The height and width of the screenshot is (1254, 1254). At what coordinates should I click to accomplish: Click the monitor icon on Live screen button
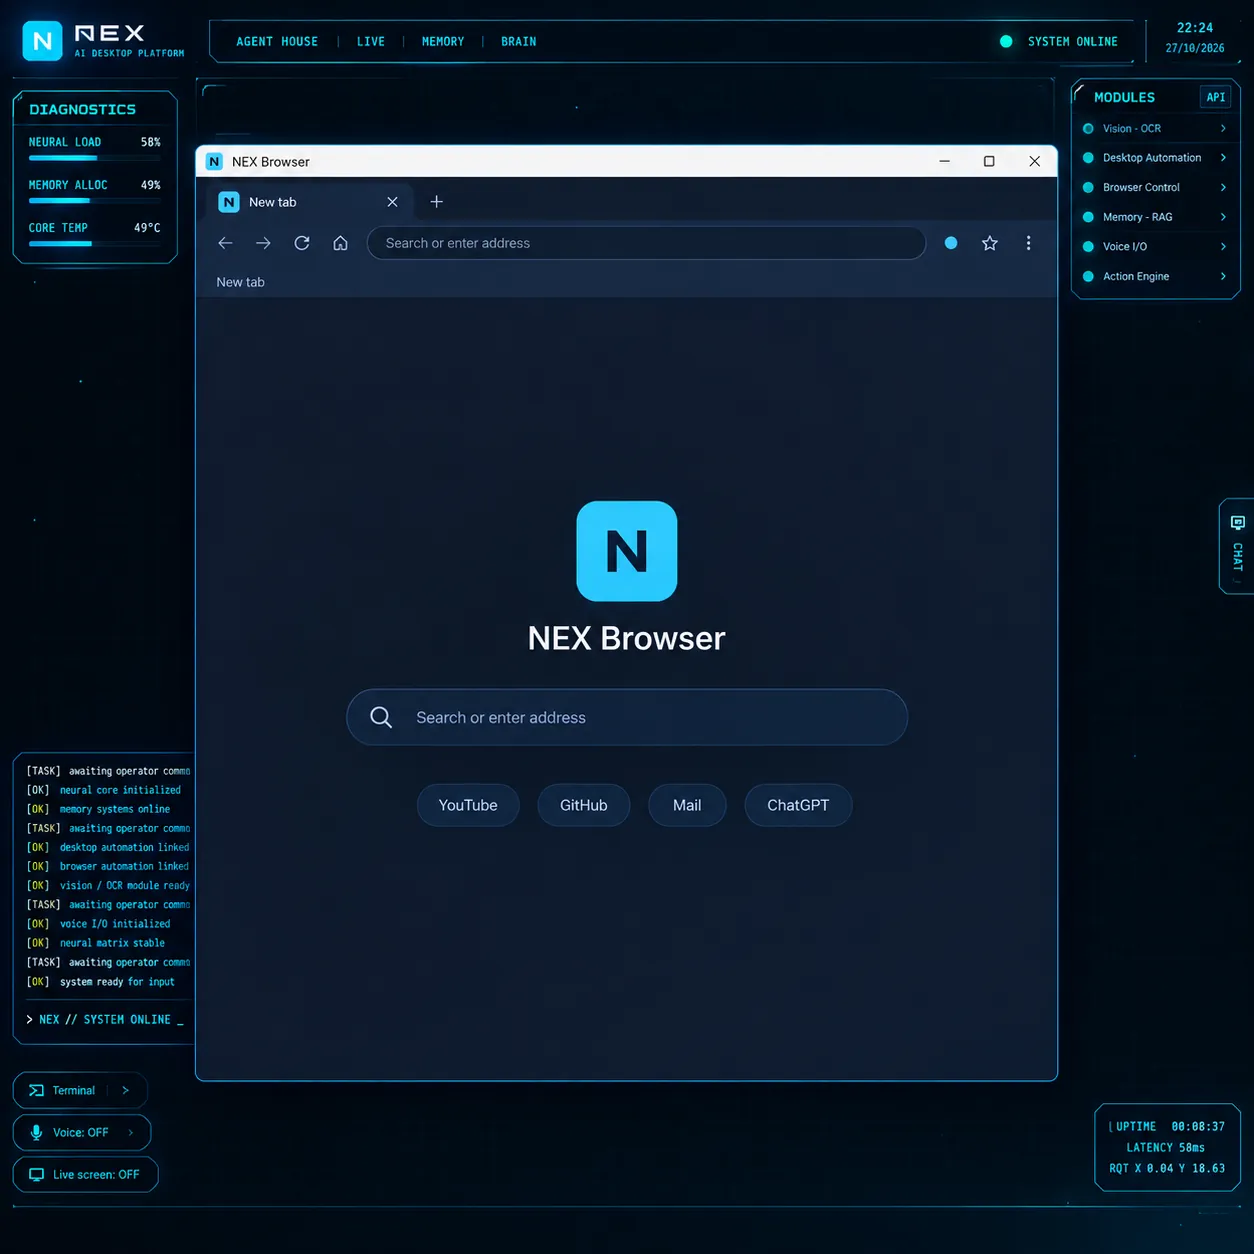pos(36,1174)
